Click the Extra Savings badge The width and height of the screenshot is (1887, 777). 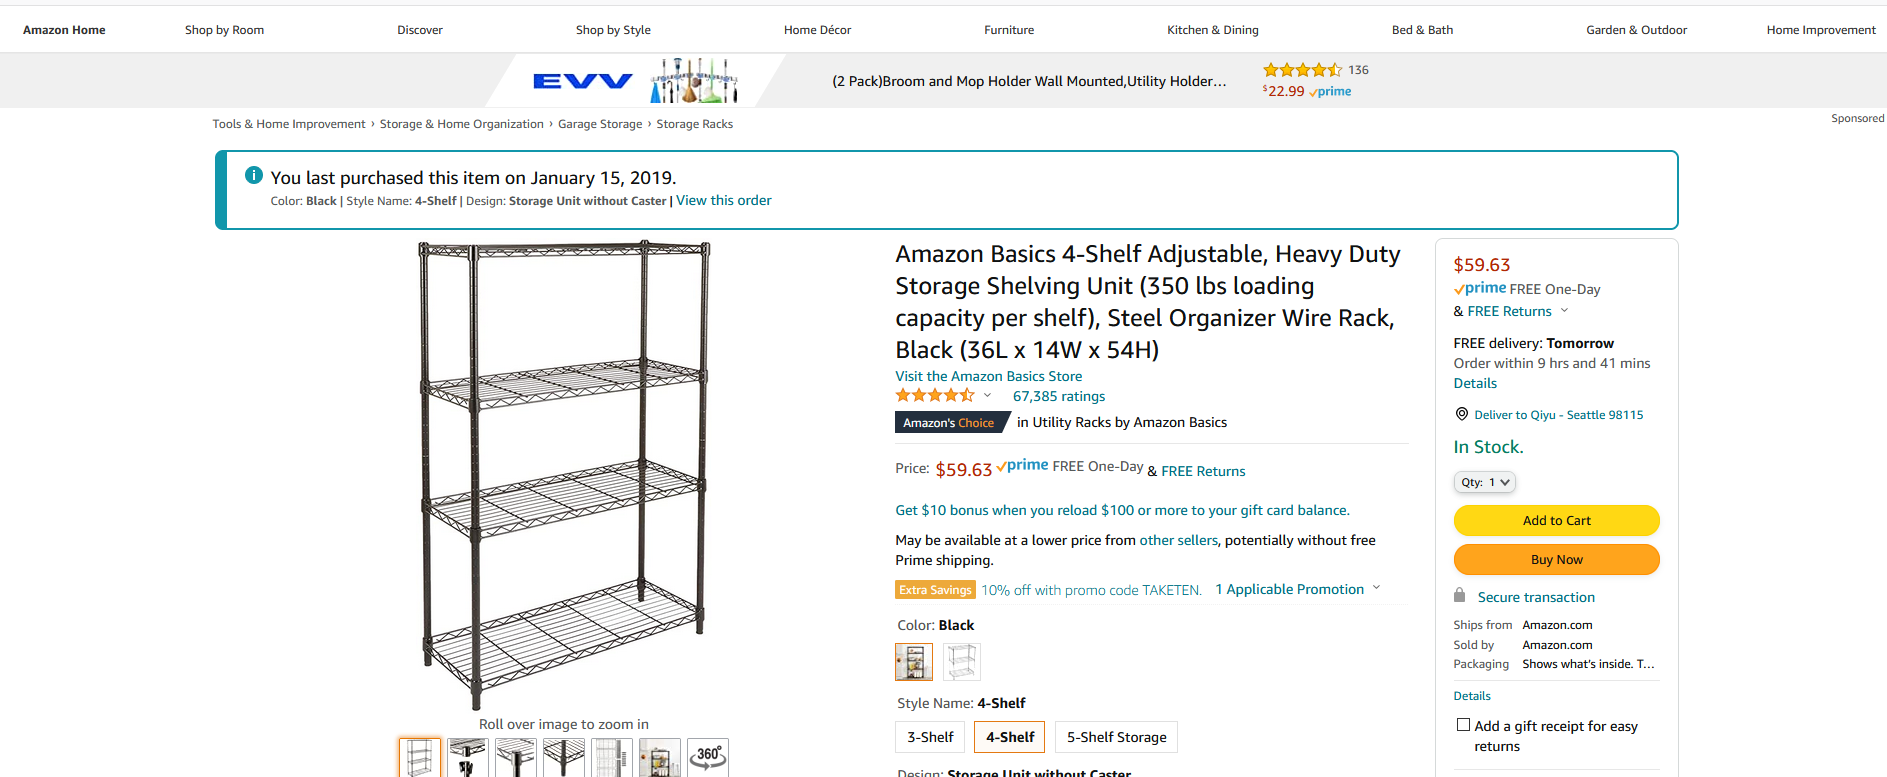point(935,590)
